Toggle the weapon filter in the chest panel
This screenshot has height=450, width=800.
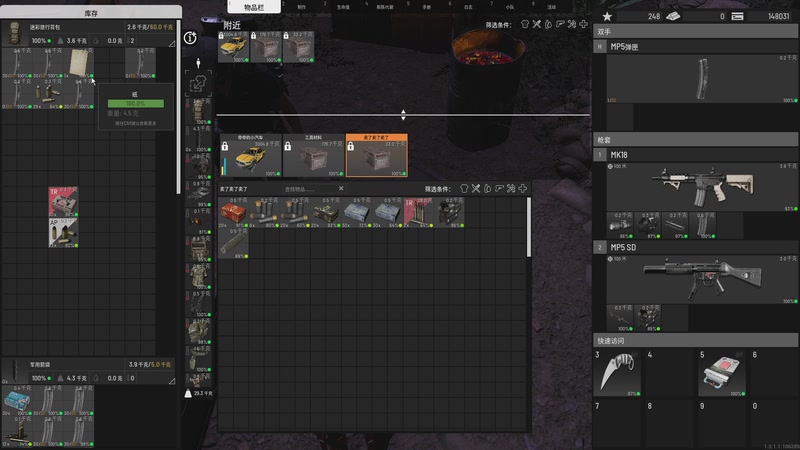point(499,188)
